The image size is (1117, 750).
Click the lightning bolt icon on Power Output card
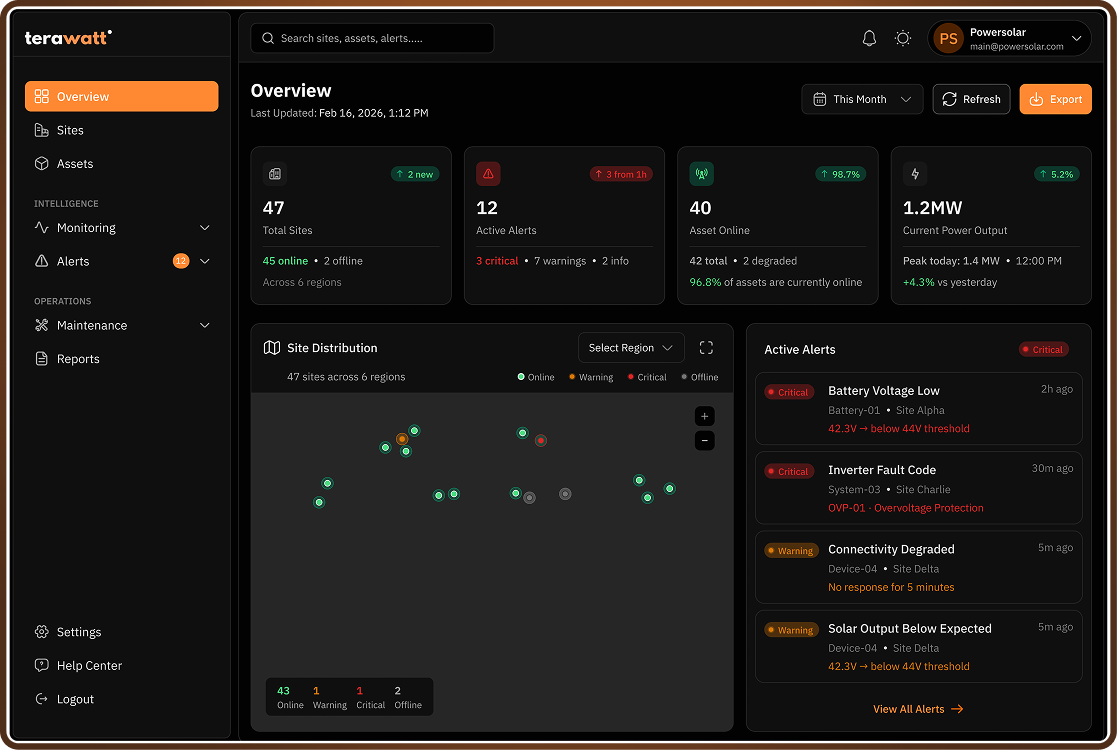(914, 173)
